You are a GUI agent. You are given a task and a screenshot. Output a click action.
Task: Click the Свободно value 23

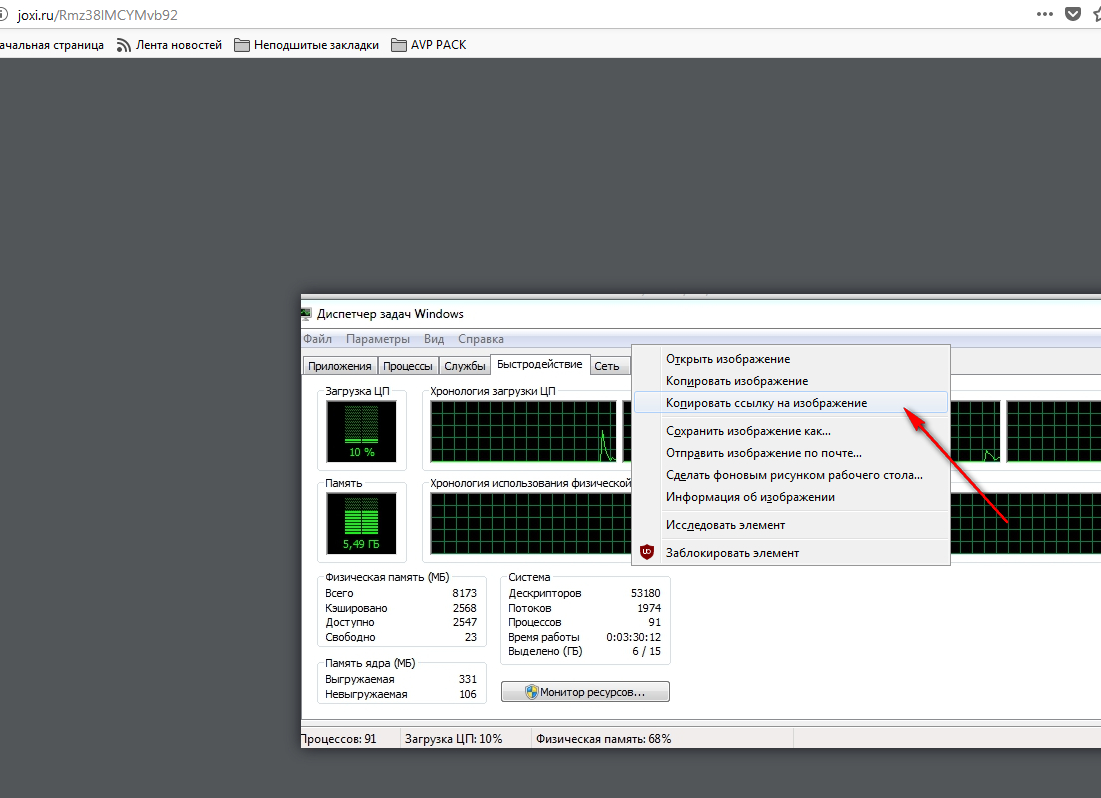tap(470, 637)
